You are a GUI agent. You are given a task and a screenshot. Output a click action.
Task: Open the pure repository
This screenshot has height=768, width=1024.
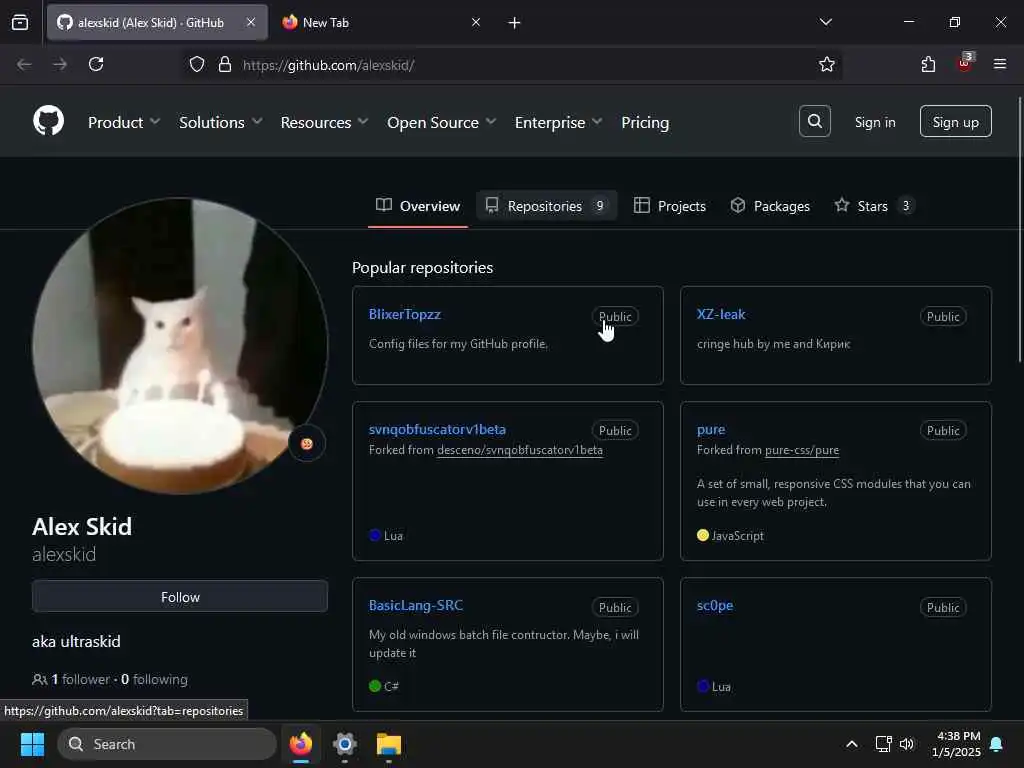(711, 429)
